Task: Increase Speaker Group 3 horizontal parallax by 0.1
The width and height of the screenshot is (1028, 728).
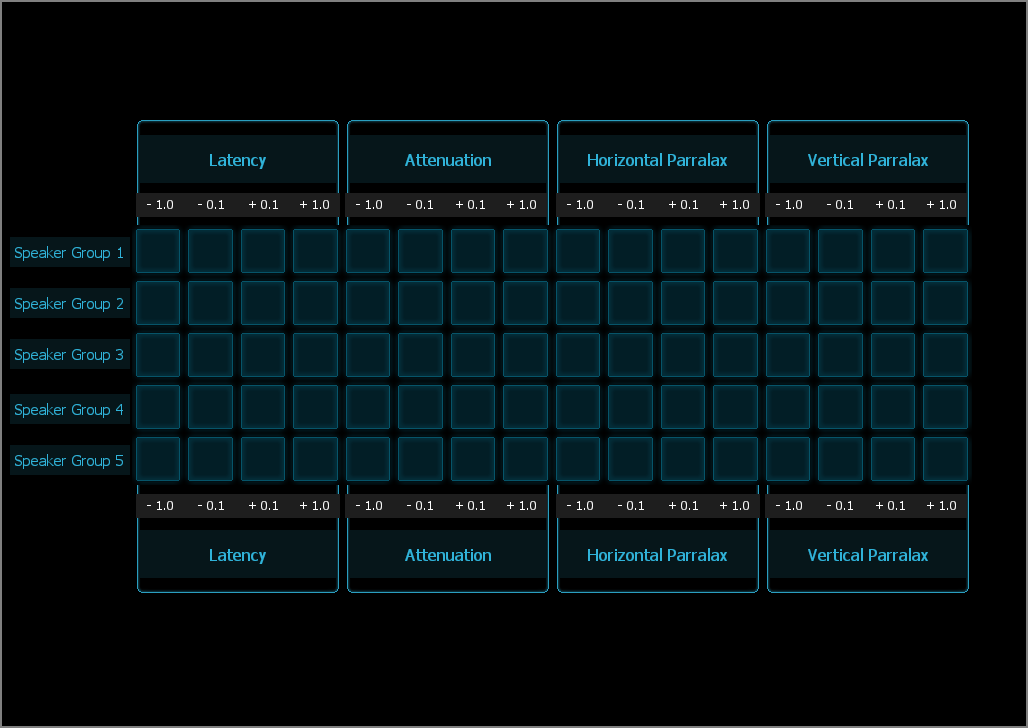Action: [x=683, y=355]
